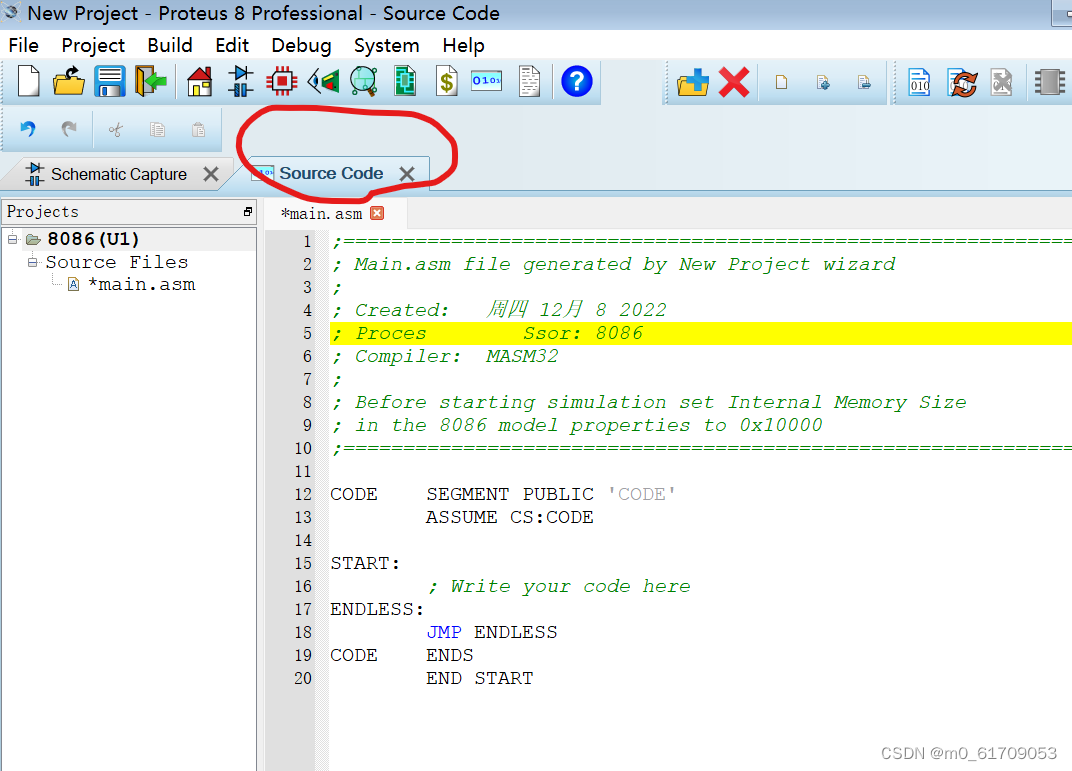The width and height of the screenshot is (1072, 771).
Task: Open the Debug menu
Action: coord(301,45)
